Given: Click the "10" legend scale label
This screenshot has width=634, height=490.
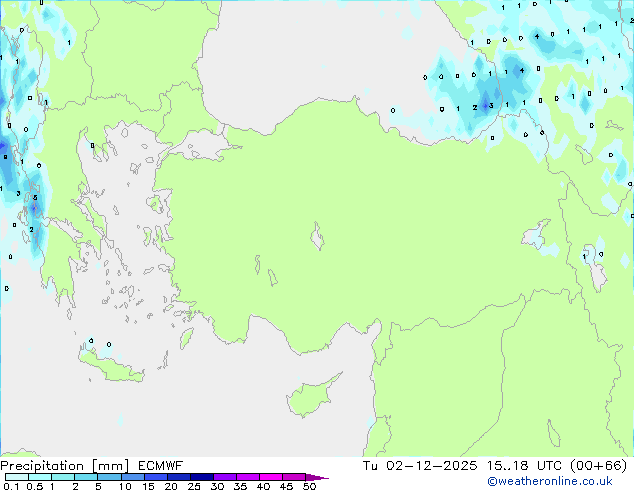Looking at the screenshot, I should (125, 486).
